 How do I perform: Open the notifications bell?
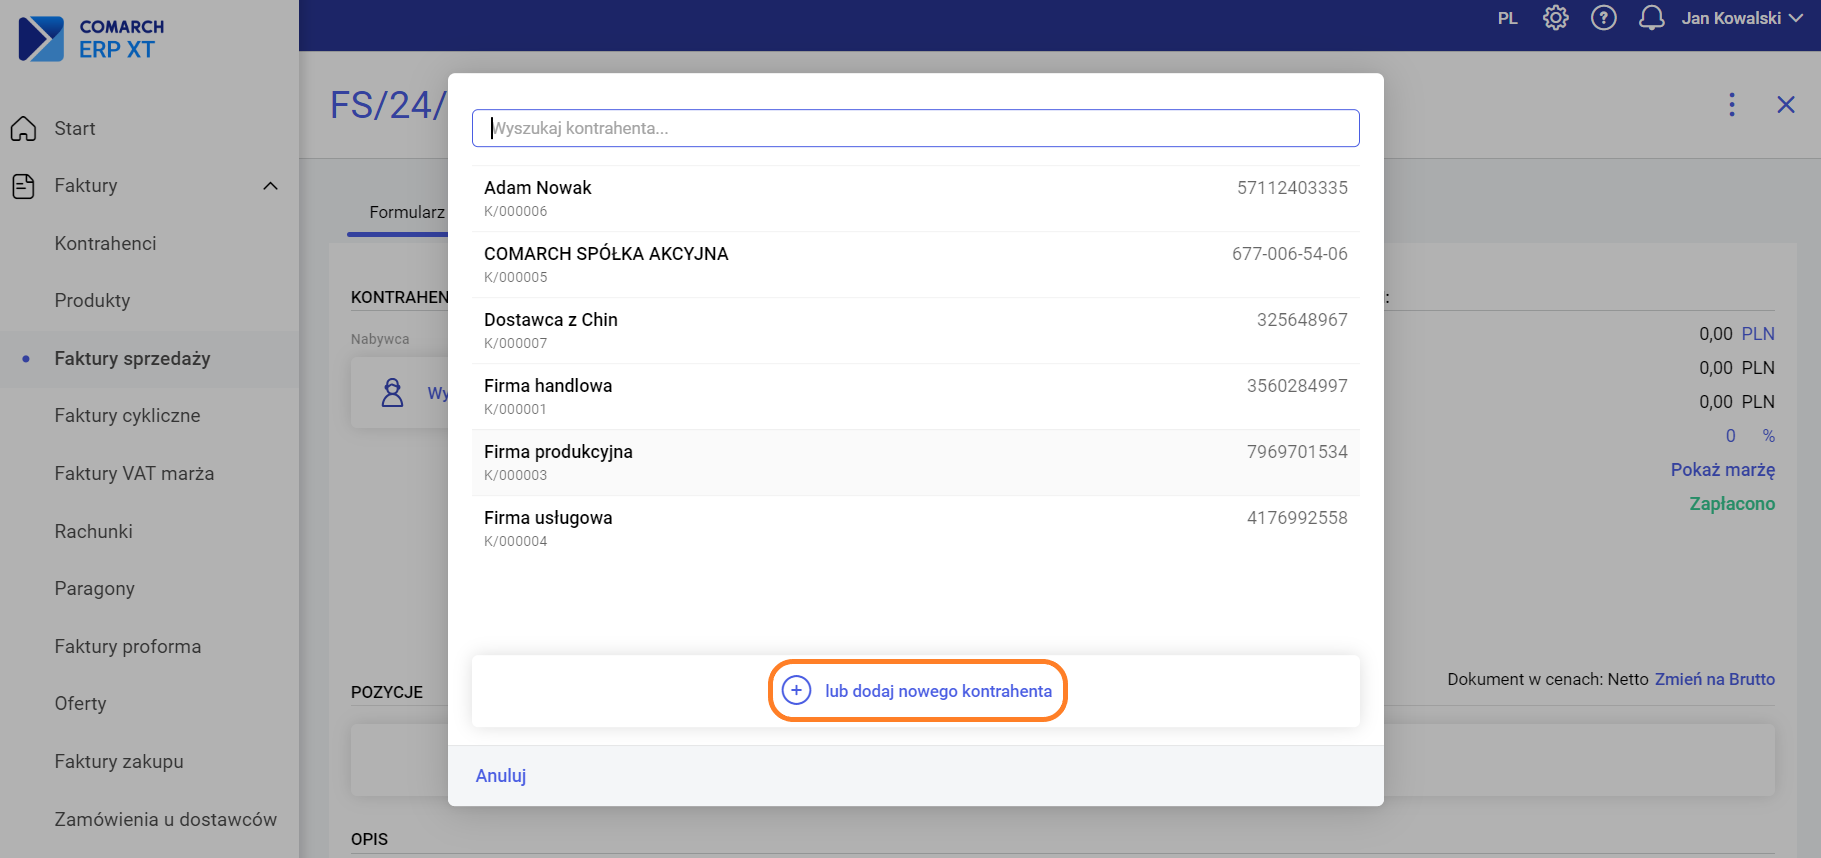(x=1651, y=18)
